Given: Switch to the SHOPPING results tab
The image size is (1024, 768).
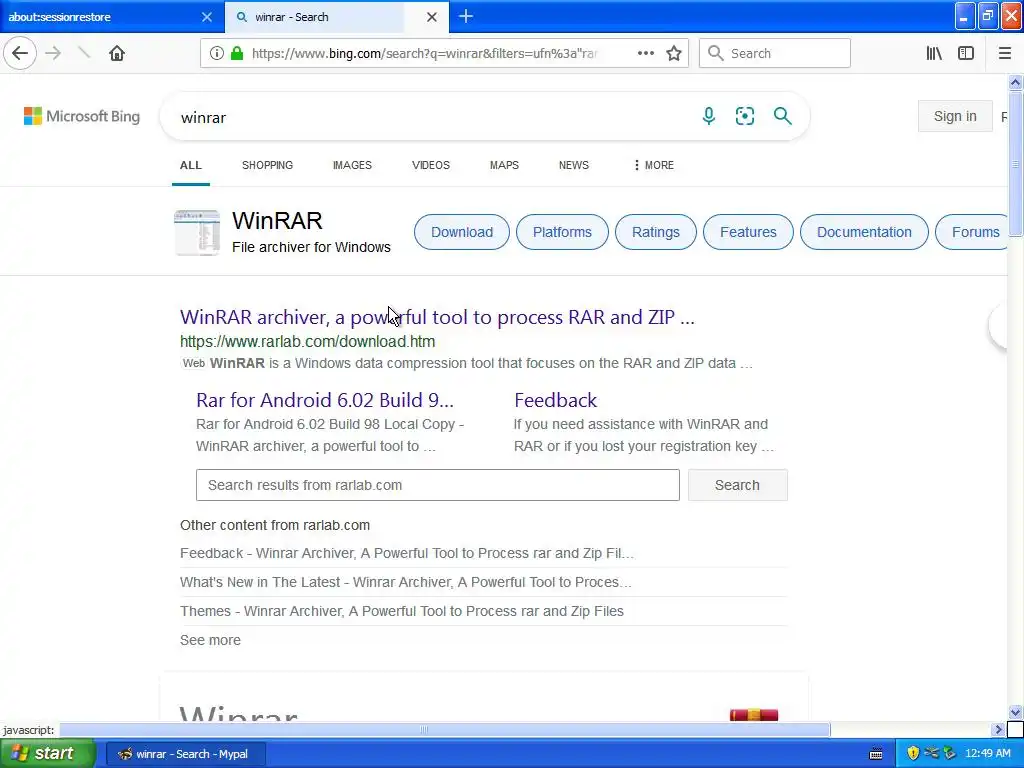Looking at the screenshot, I should tap(267, 165).
